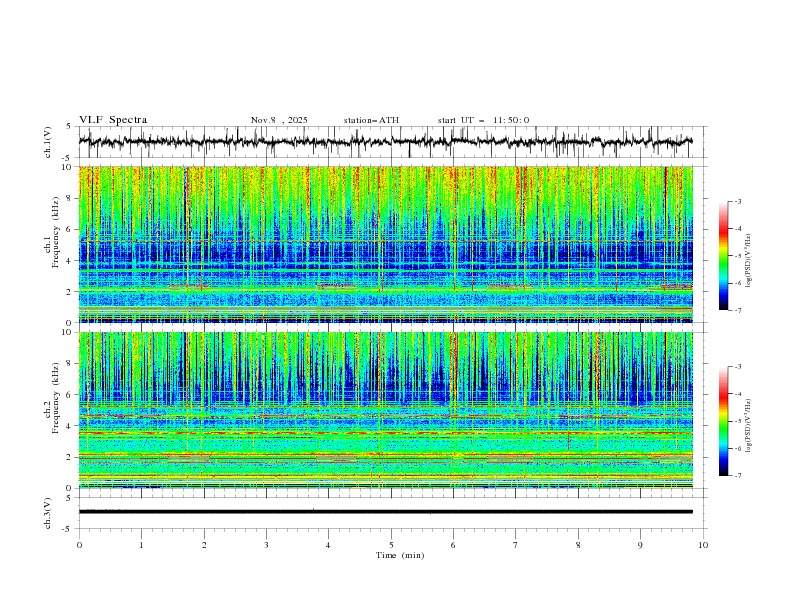Click the "start UT = 11:50:0" text
792x612 pixels.
point(483,120)
